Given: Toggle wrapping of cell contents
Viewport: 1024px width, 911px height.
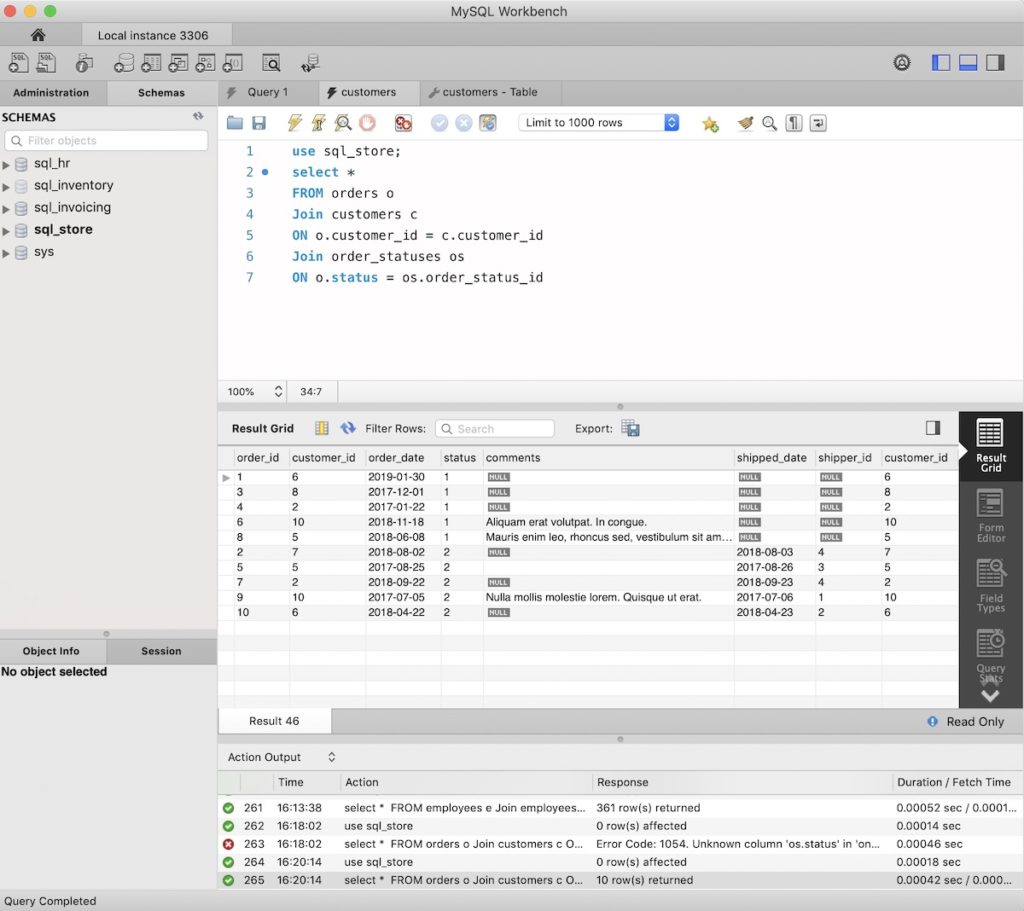Looking at the screenshot, I should [x=321, y=428].
